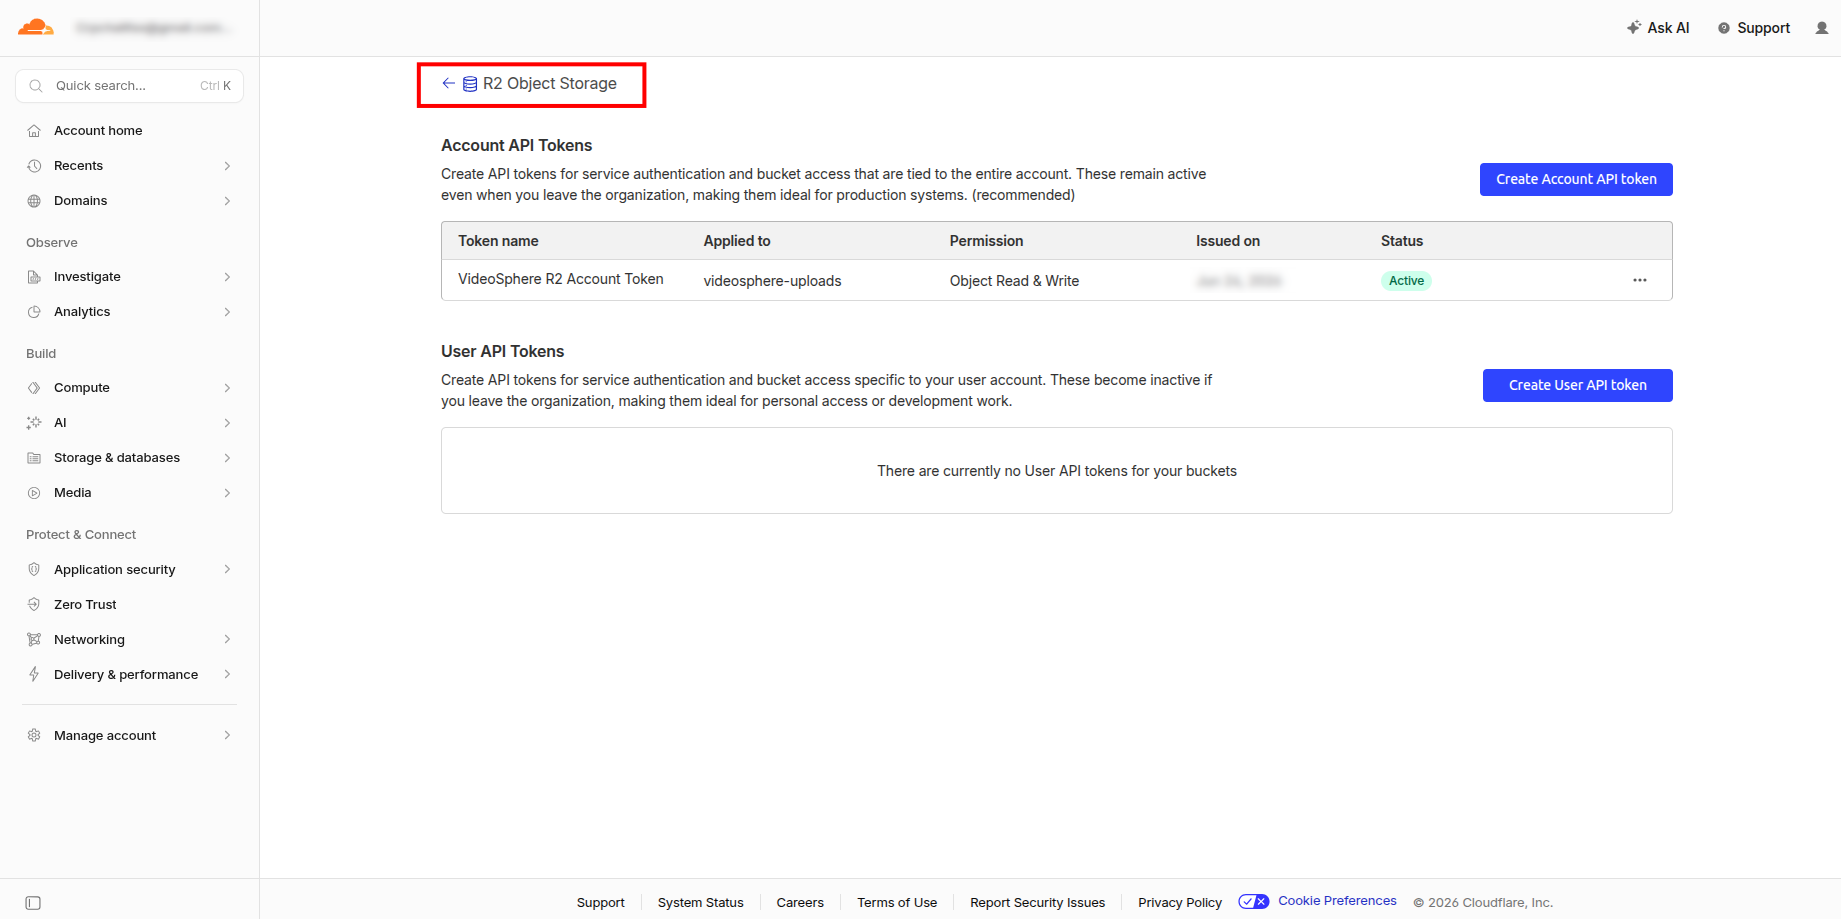This screenshot has height=919, width=1841.
Task: Expand the Manage account chevron
Action: pyautogui.click(x=228, y=735)
